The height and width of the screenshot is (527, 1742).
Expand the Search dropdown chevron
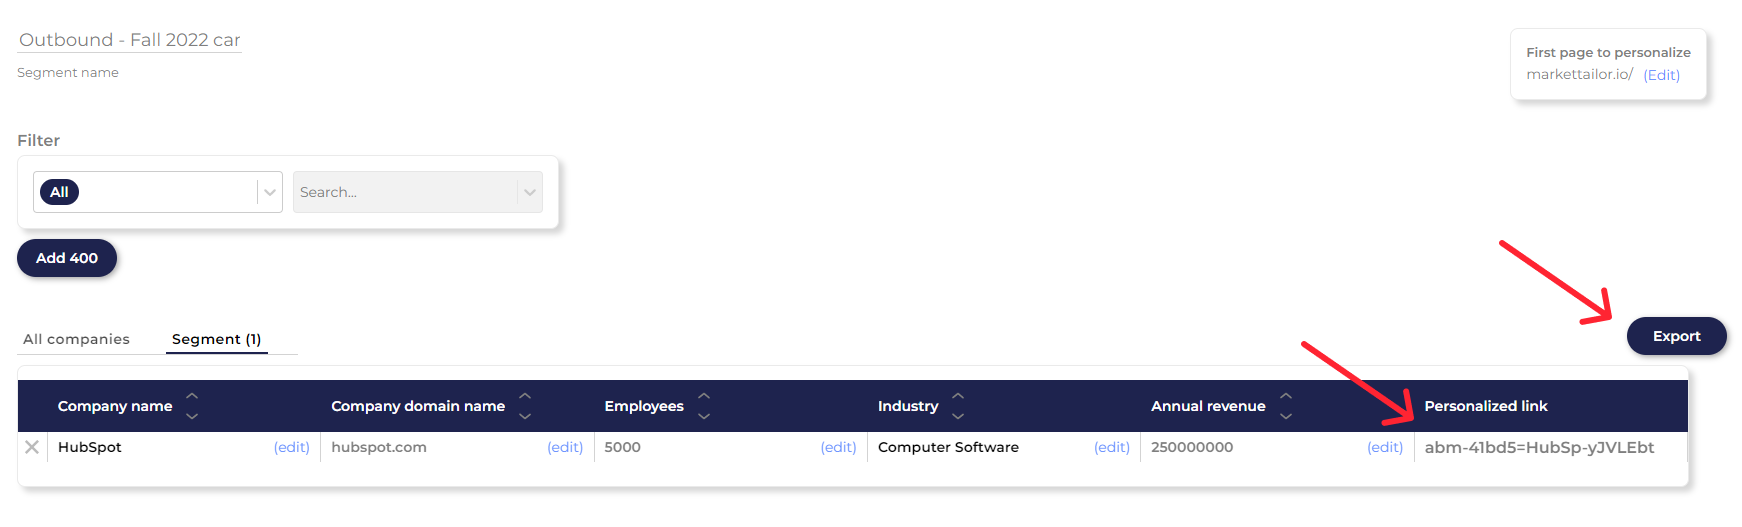[529, 192]
